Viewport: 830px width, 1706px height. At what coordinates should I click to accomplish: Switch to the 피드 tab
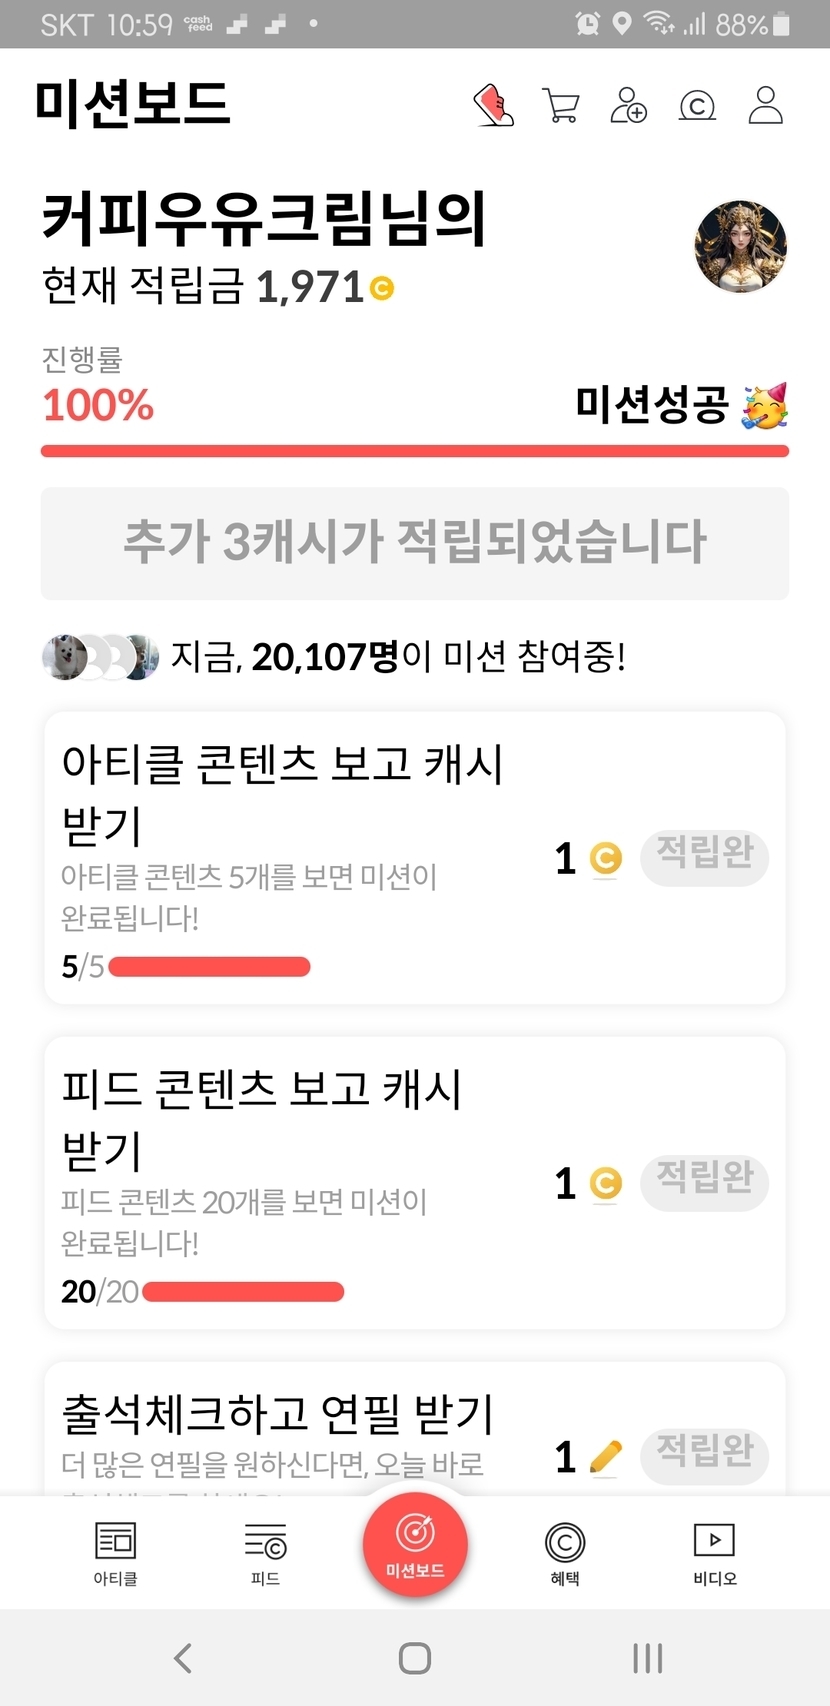265,1553
